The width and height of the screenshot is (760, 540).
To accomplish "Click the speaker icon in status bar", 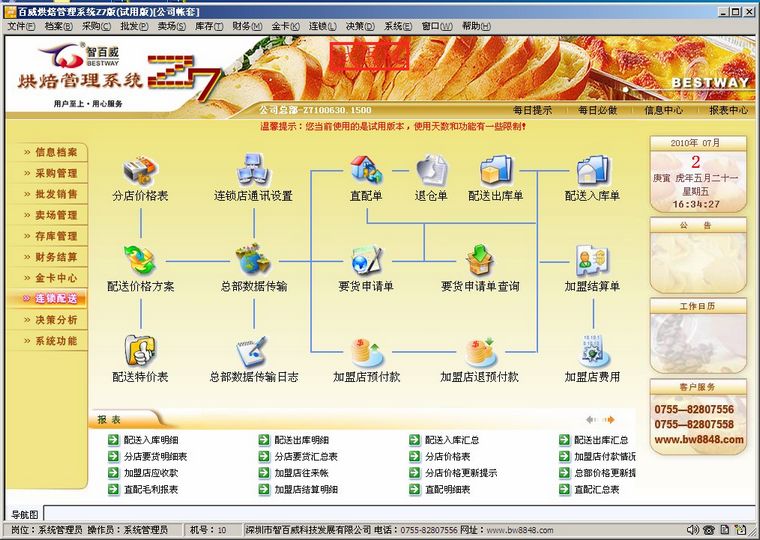I will [x=693, y=530].
